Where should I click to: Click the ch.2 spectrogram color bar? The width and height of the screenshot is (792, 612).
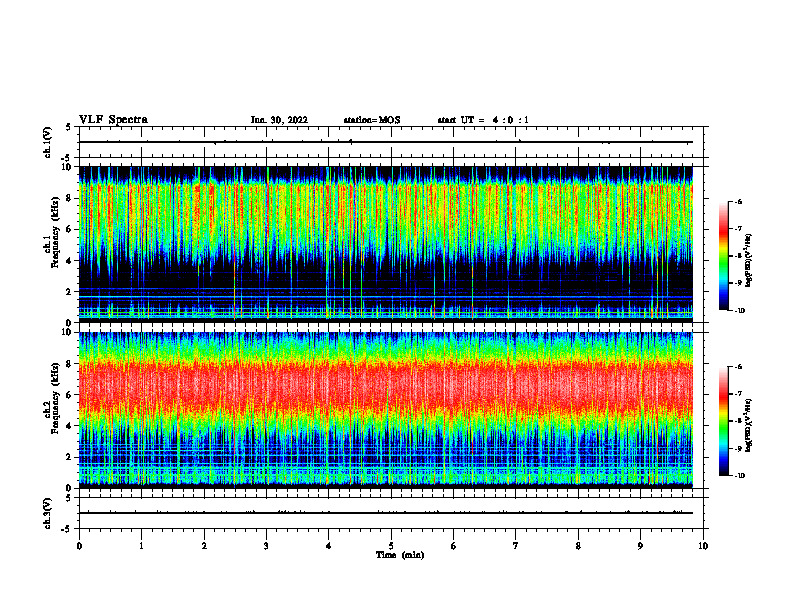pyautogui.click(x=724, y=421)
